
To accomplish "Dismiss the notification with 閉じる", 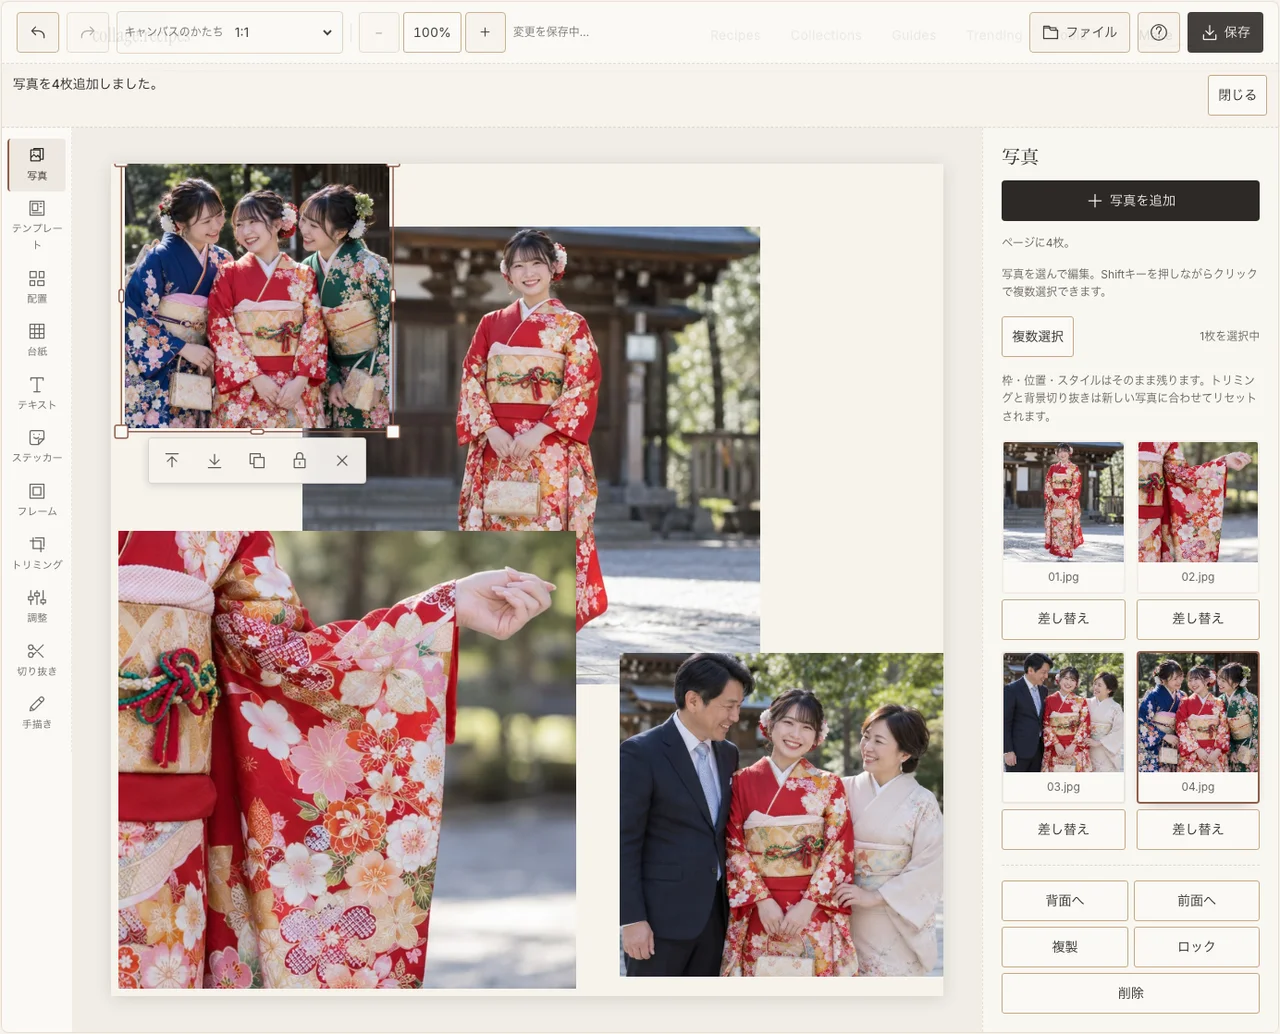I will [x=1237, y=95].
